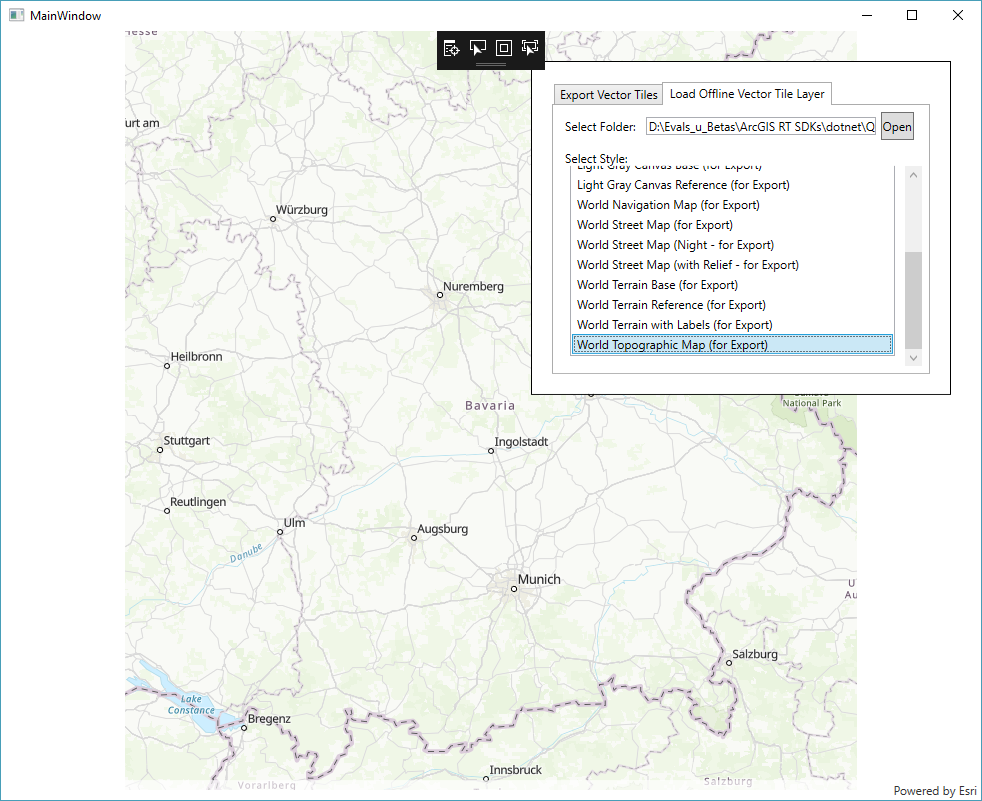Choose Light Gray Canvas Reference style

coord(732,185)
